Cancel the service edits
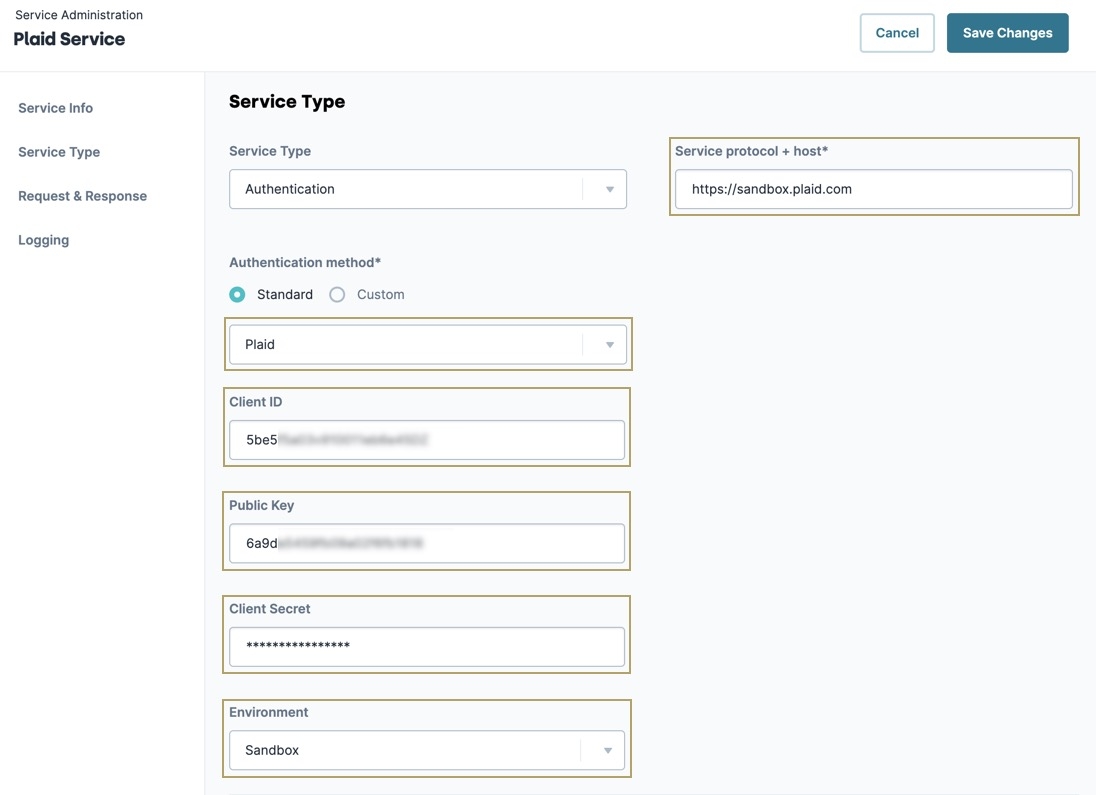This screenshot has width=1096, height=795. tap(897, 33)
